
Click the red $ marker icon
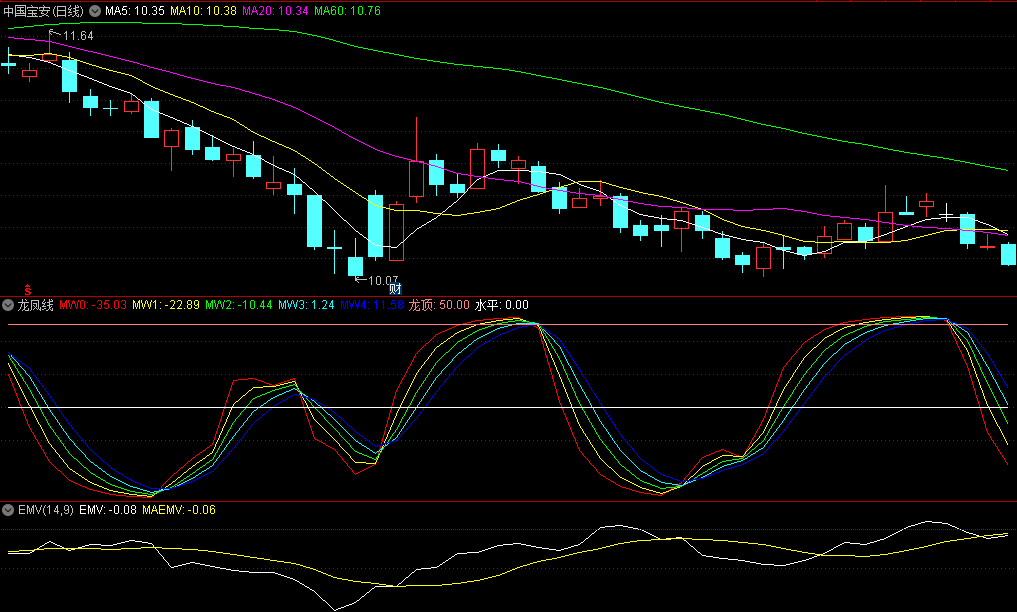(x=28, y=290)
